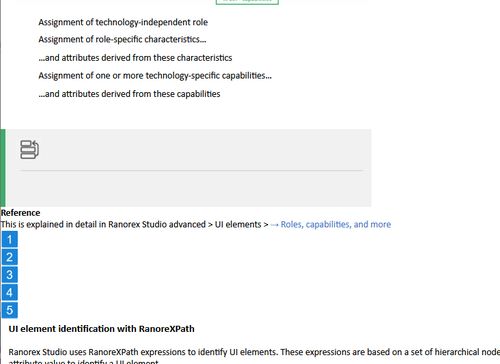
Task: Click the arrow icon before Roles link
Action: coord(274,225)
